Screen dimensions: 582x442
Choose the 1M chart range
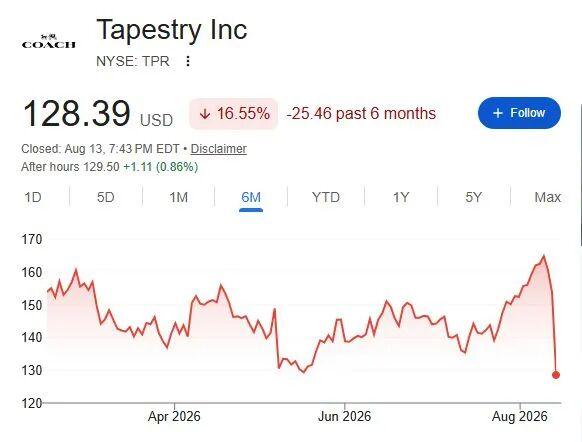tap(179, 197)
